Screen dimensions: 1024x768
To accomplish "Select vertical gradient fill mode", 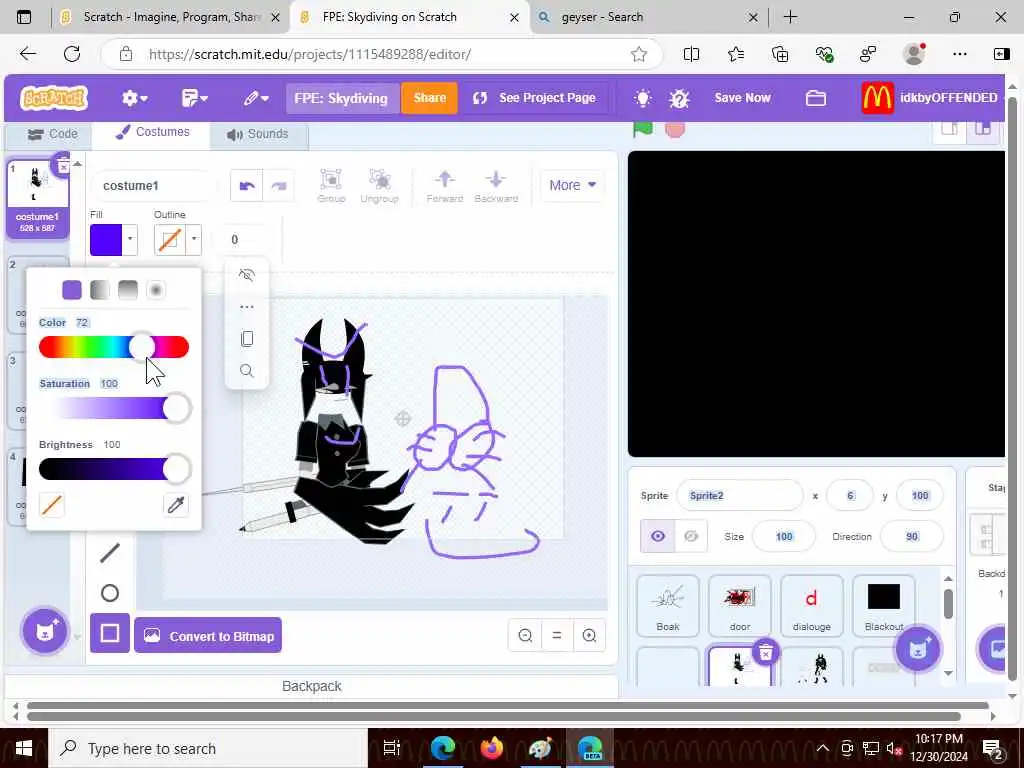I will click(x=128, y=290).
